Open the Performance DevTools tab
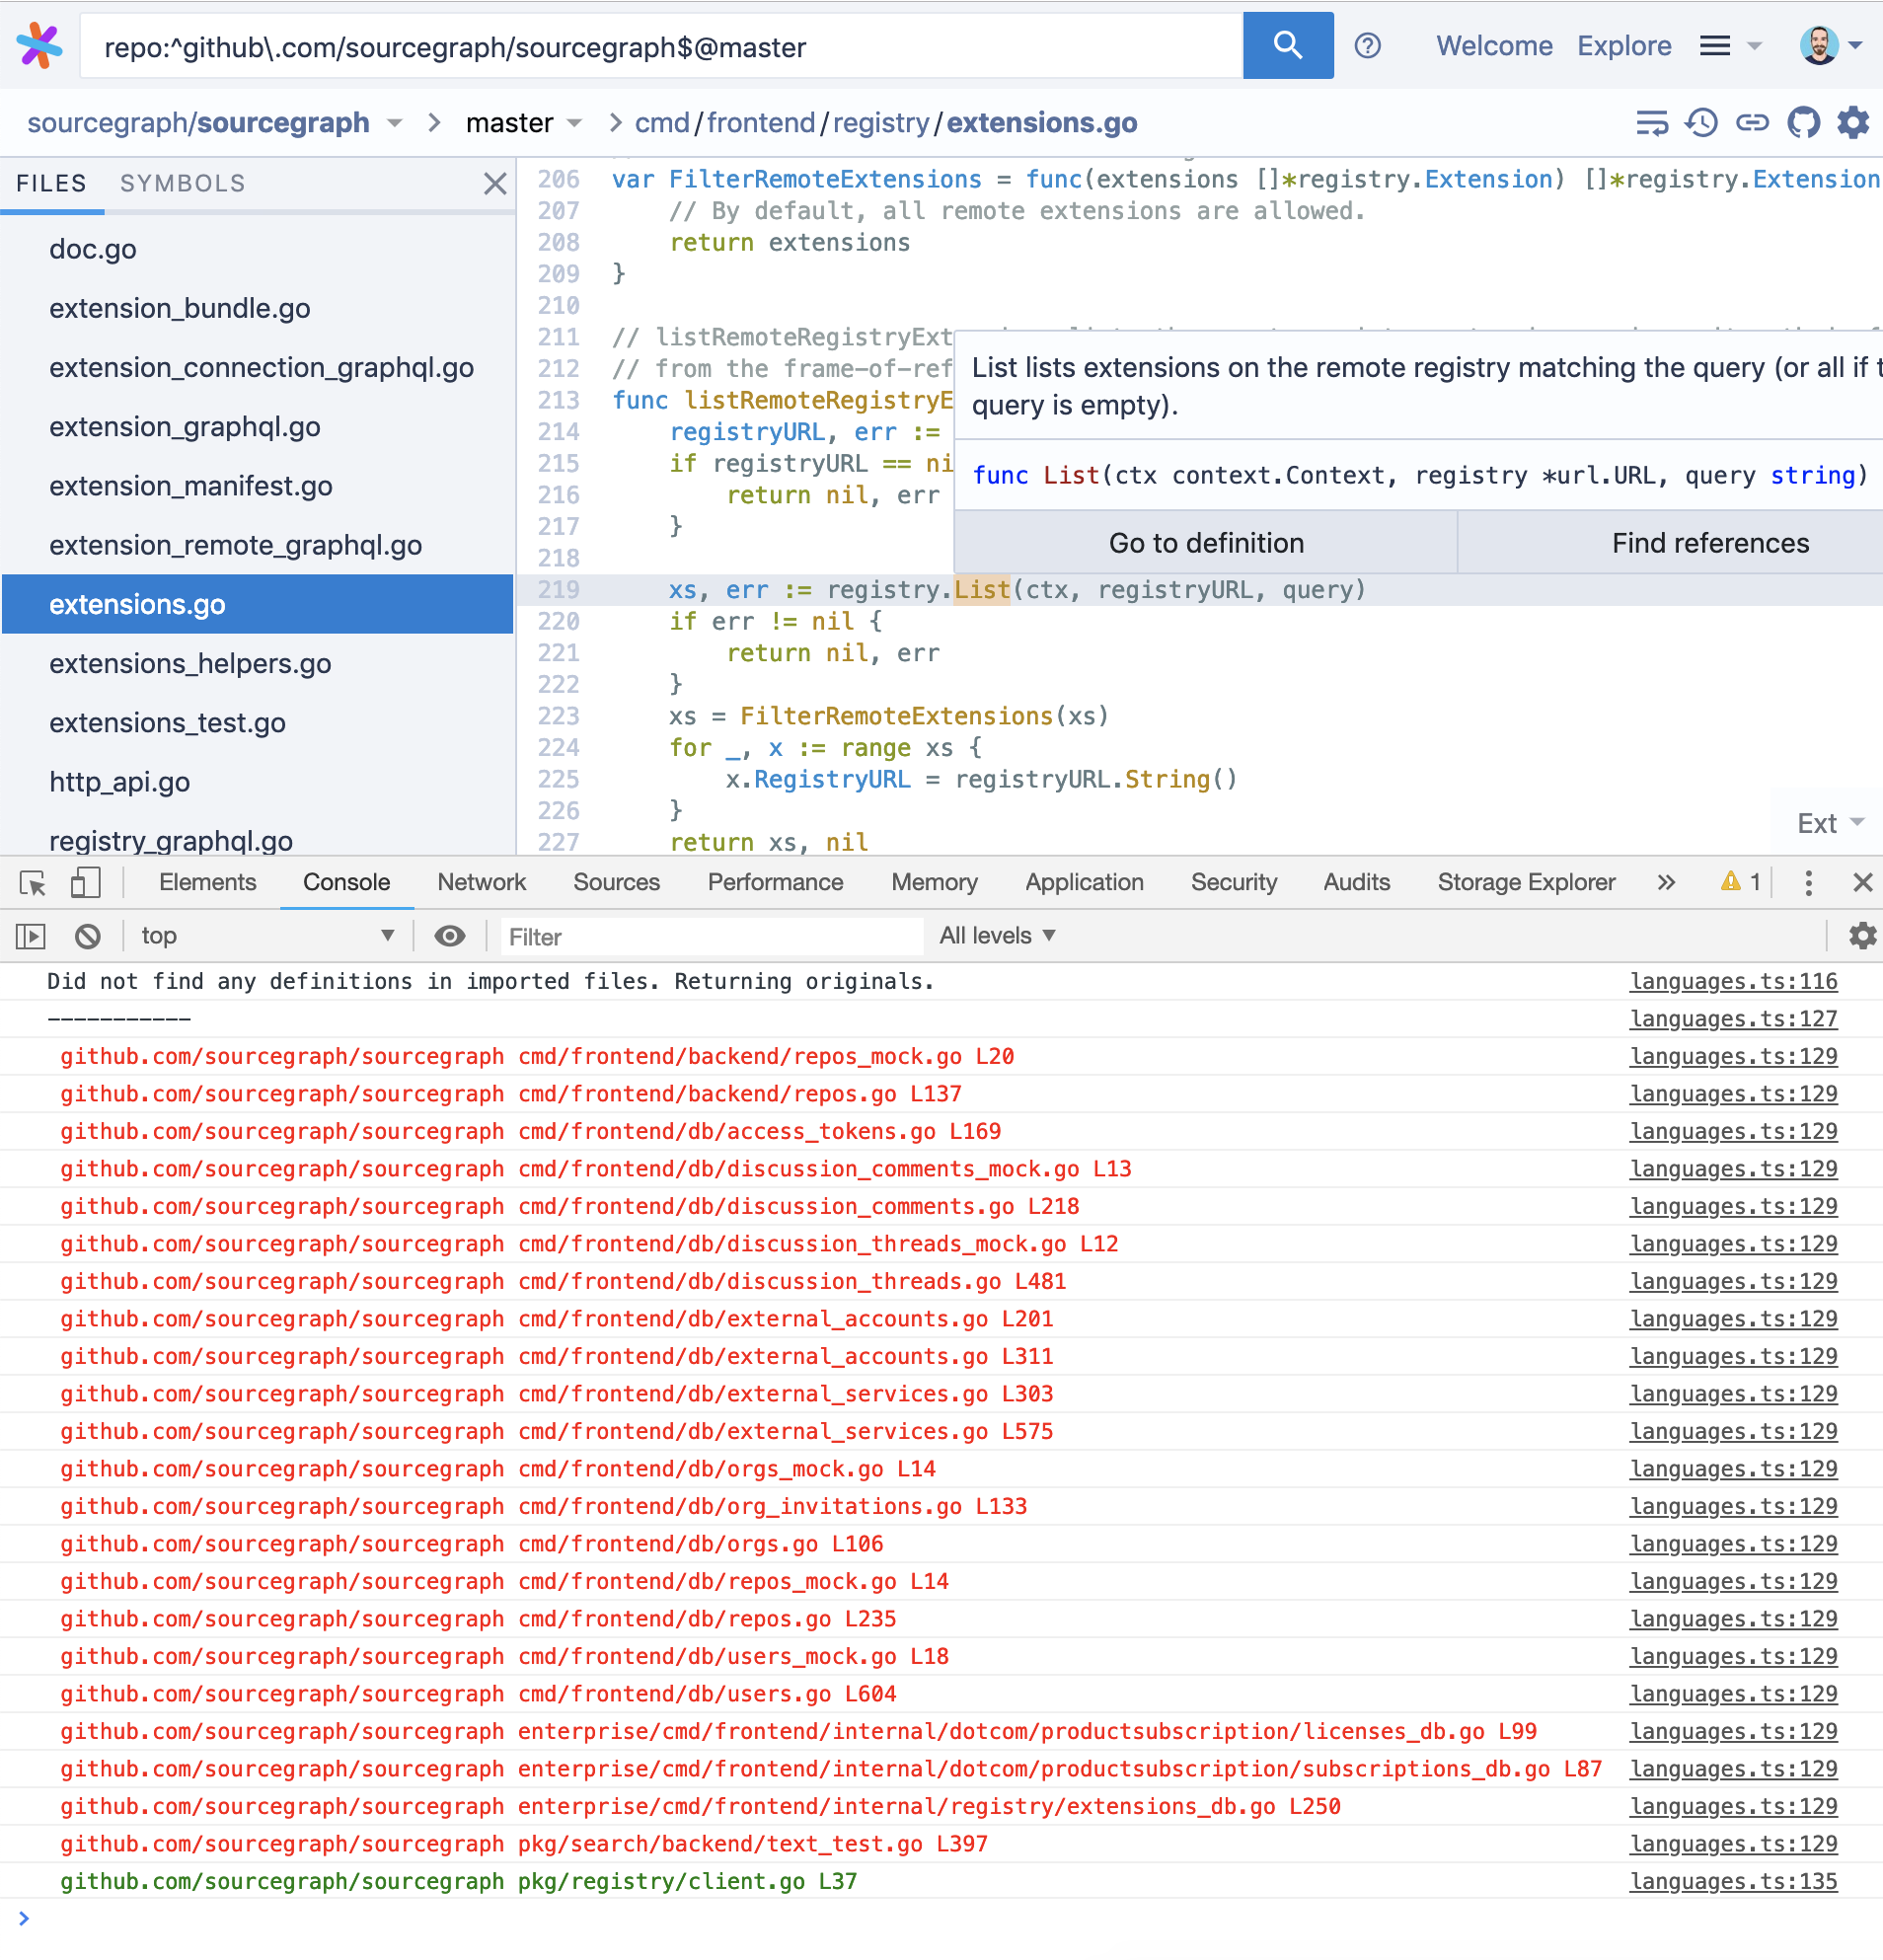Viewport: 1883px width, 1960px height. tap(776, 883)
